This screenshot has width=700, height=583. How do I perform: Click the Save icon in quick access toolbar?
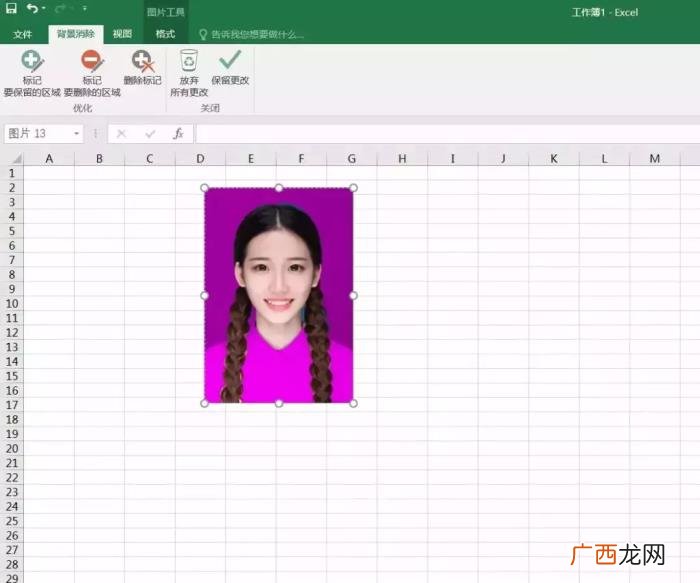[x=11, y=8]
